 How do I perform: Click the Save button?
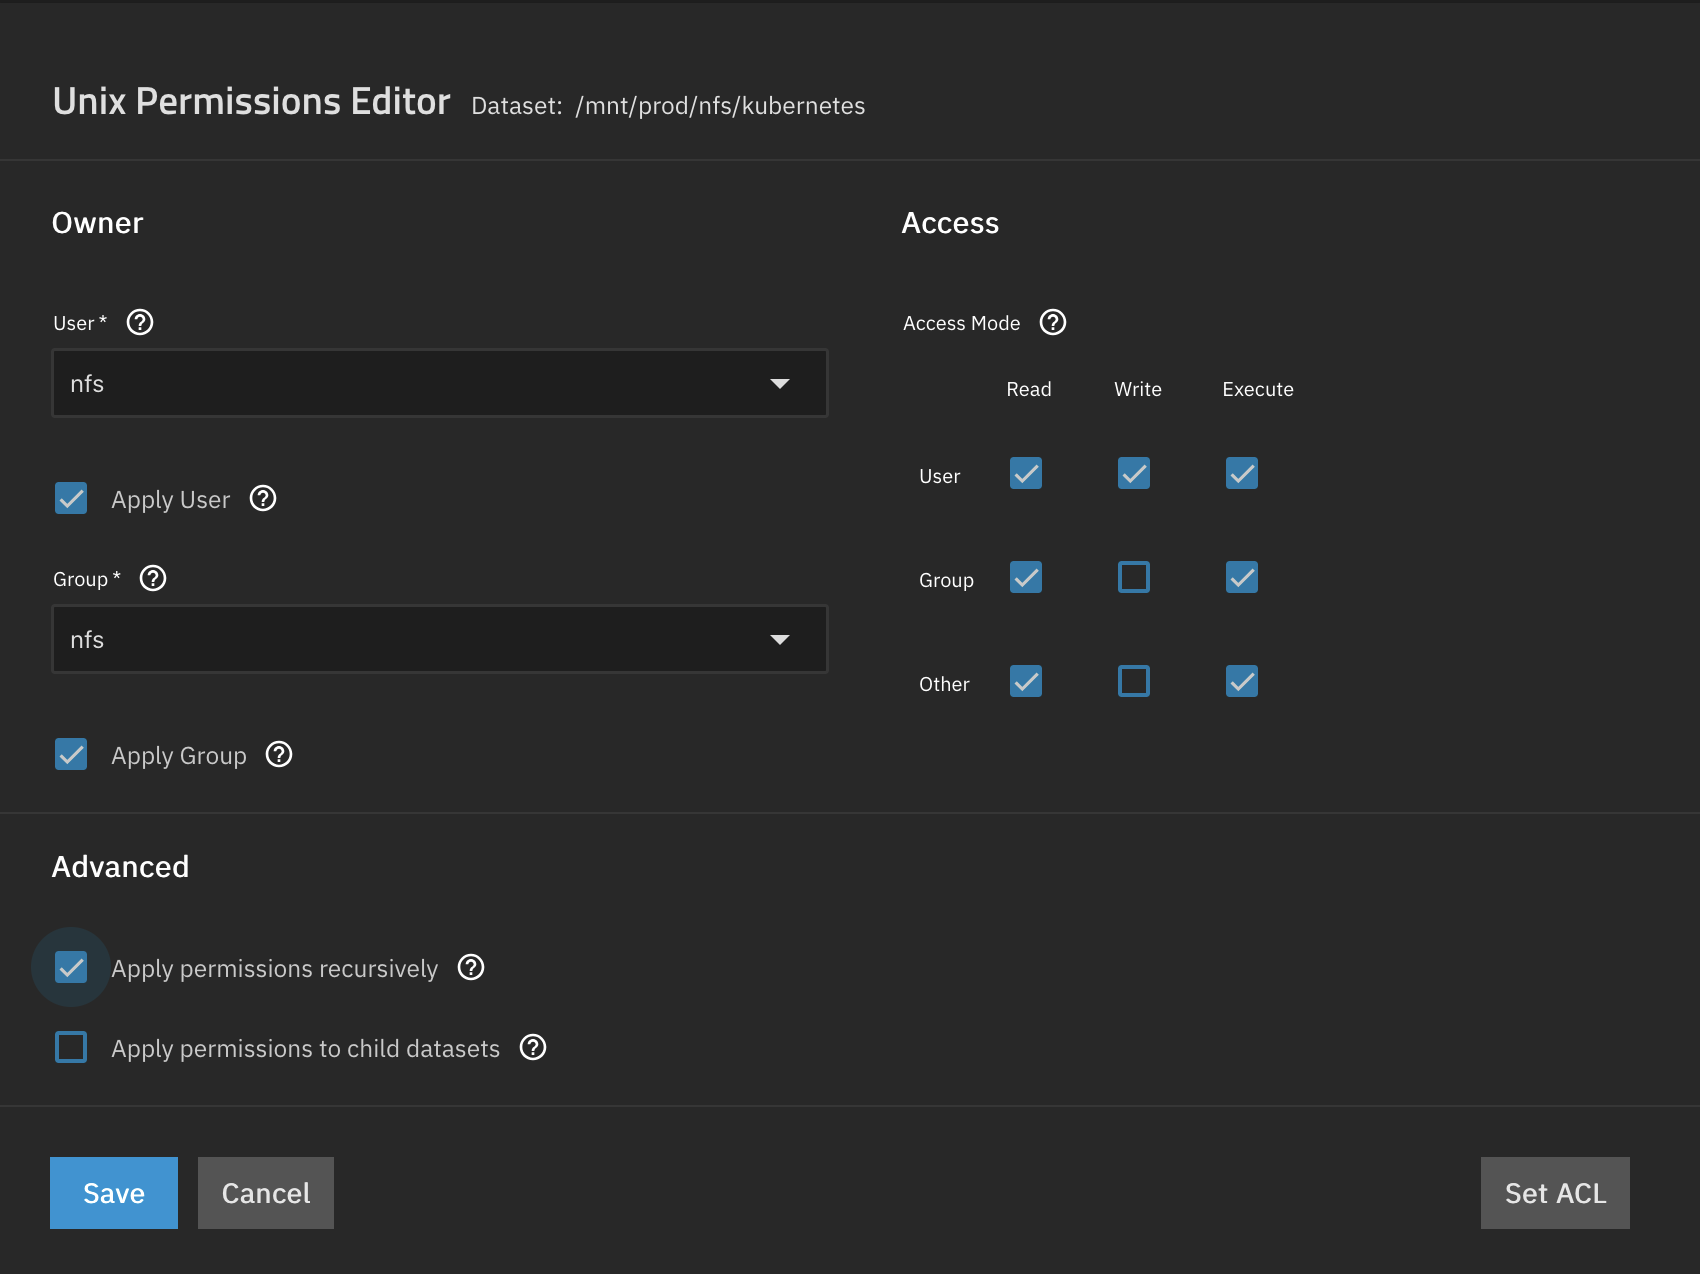(114, 1192)
